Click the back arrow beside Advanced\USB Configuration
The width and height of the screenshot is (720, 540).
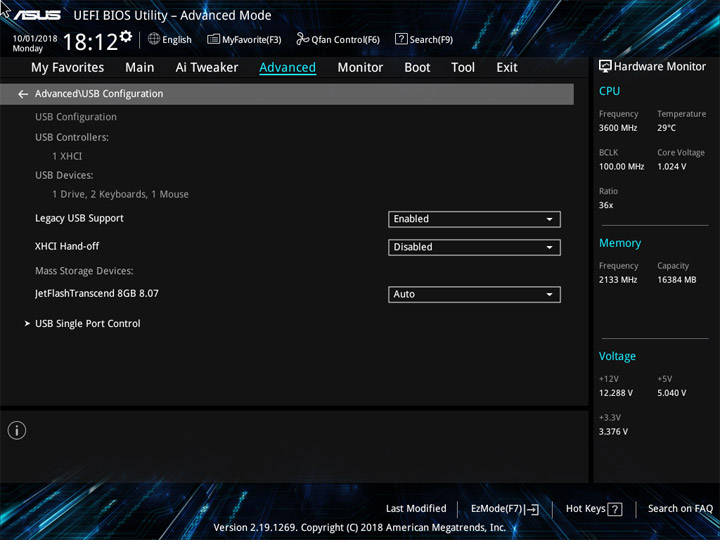tap(23, 94)
